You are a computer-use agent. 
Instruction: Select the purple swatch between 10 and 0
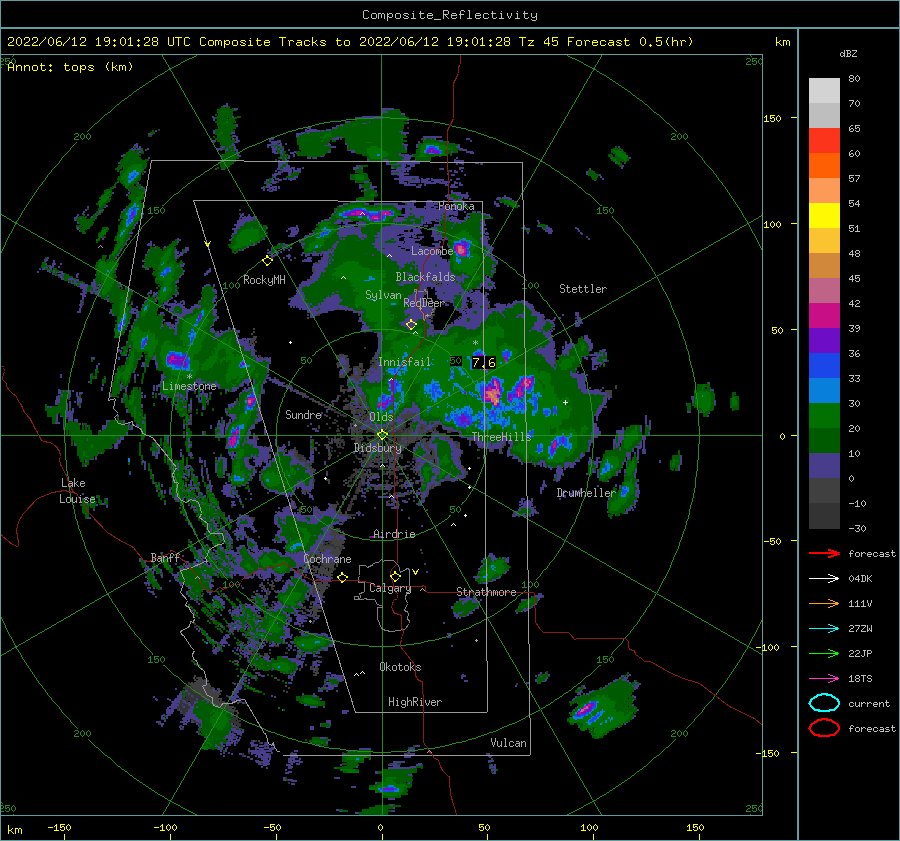pos(824,466)
